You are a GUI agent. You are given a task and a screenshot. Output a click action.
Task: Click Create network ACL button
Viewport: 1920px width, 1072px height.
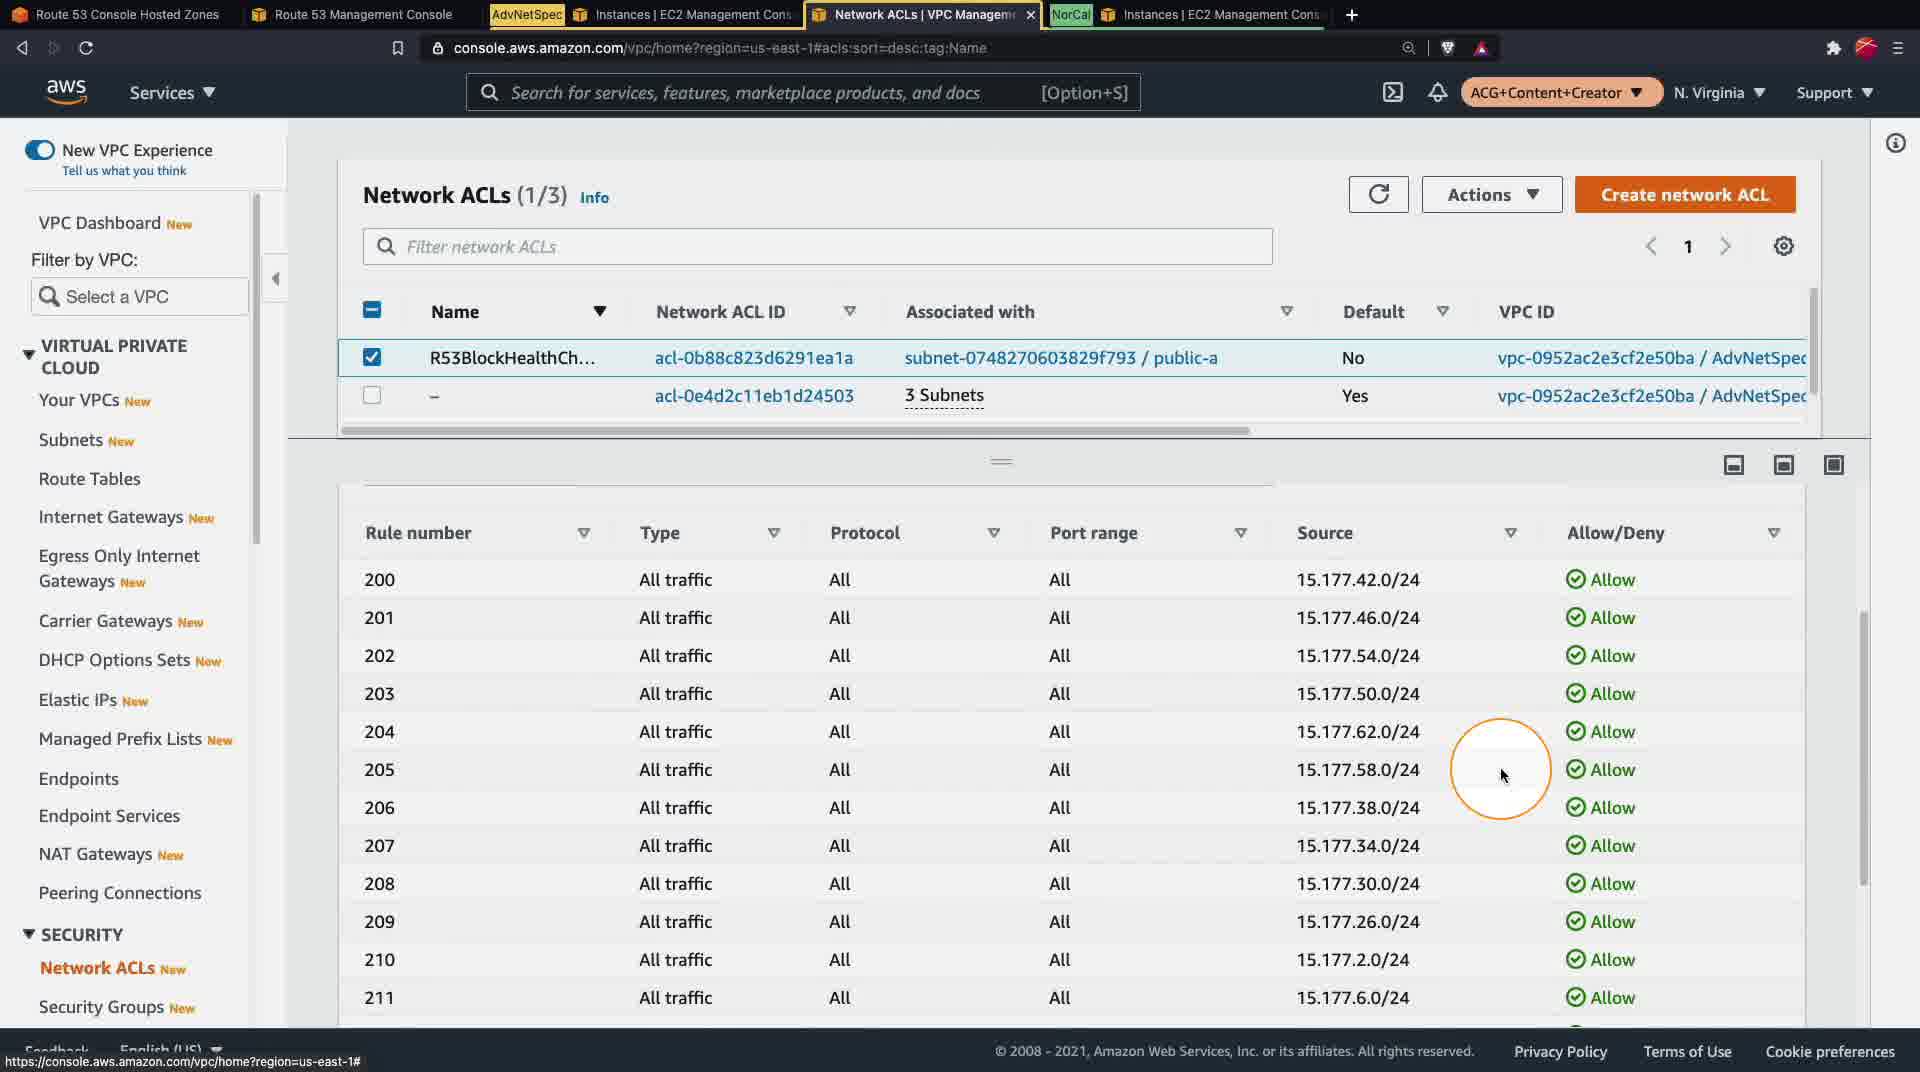[1684, 194]
